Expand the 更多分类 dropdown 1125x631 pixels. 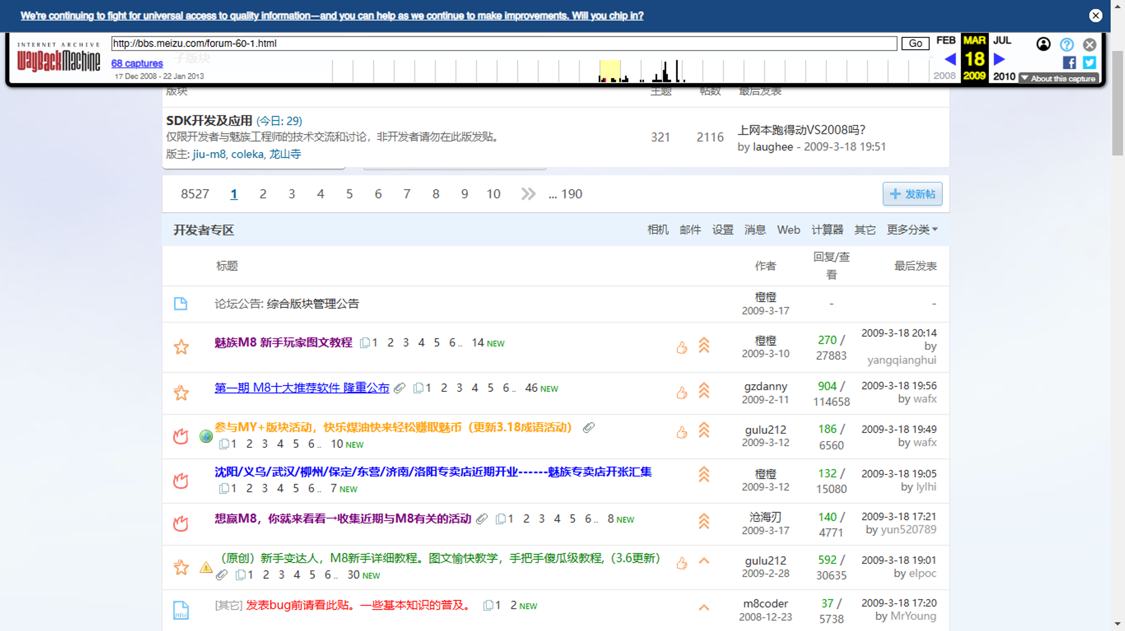912,230
